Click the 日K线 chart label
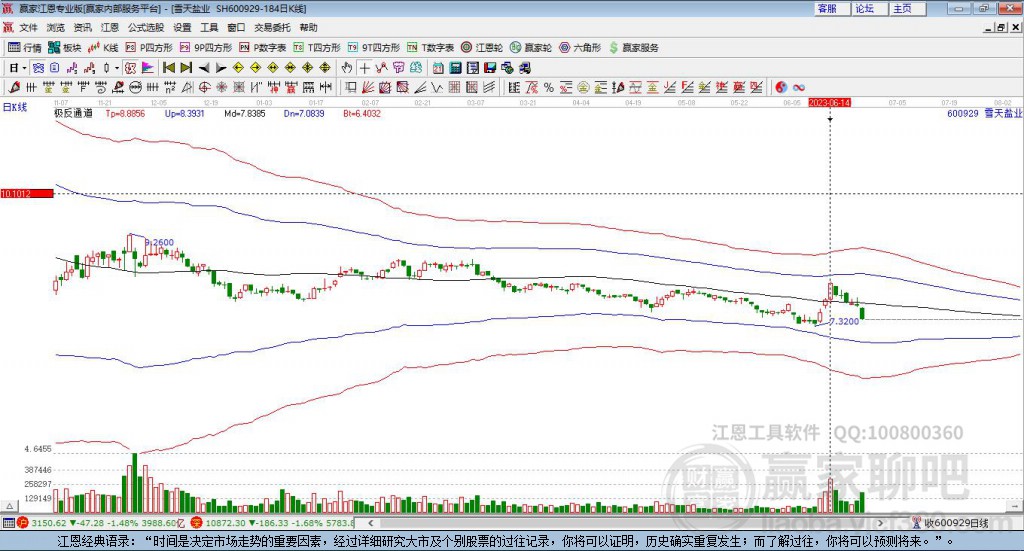The height and width of the screenshot is (551, 1024). tap(15, 107)
